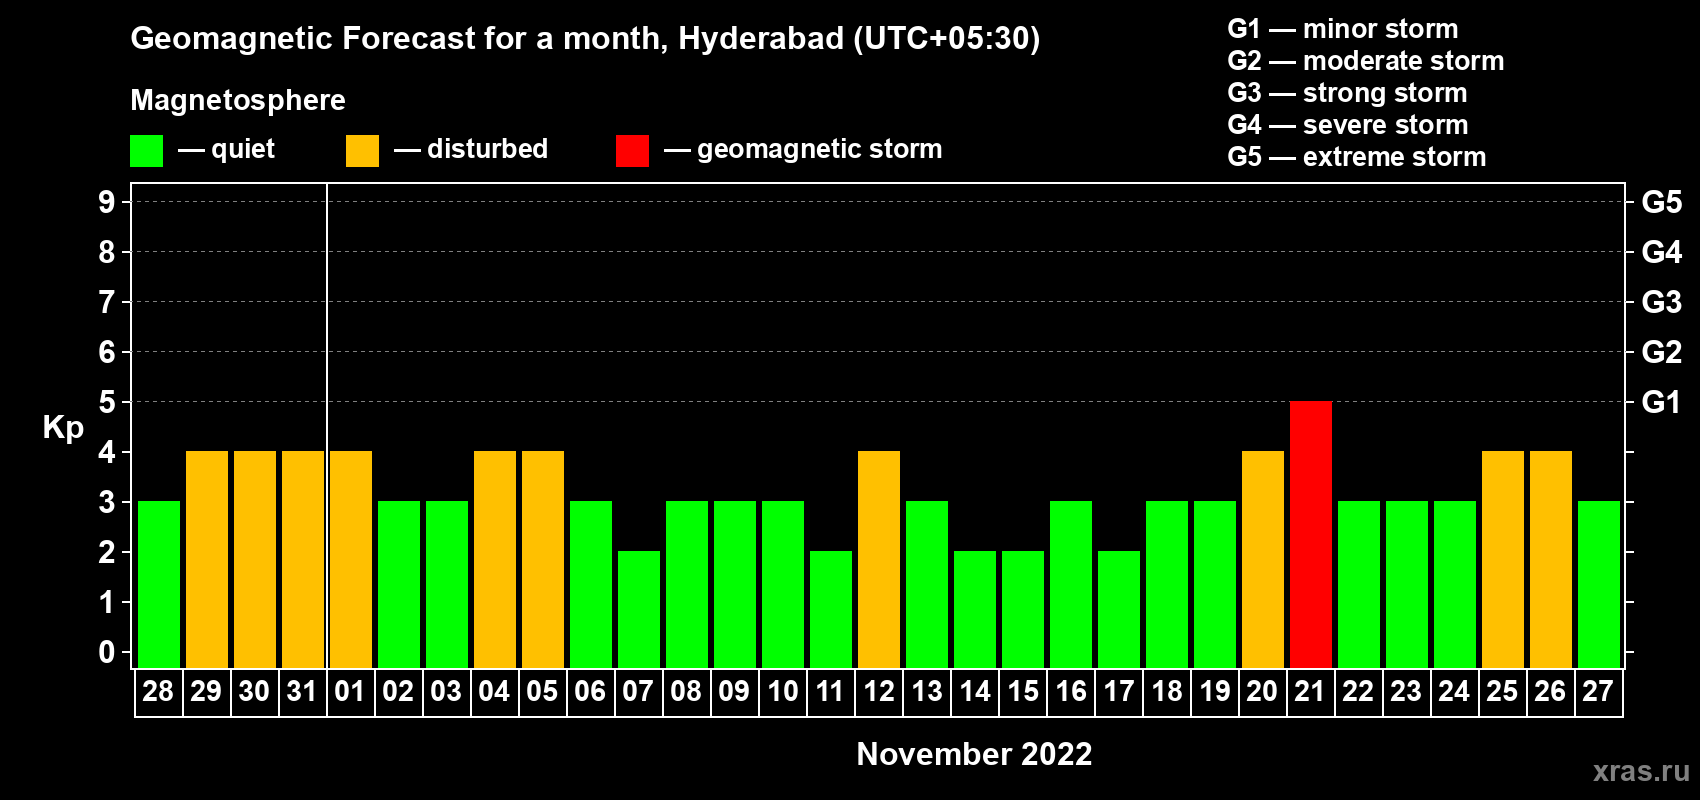Select the green bar for day 07
The height and width of the screenshot is (800, 1700).
(639, 609)
